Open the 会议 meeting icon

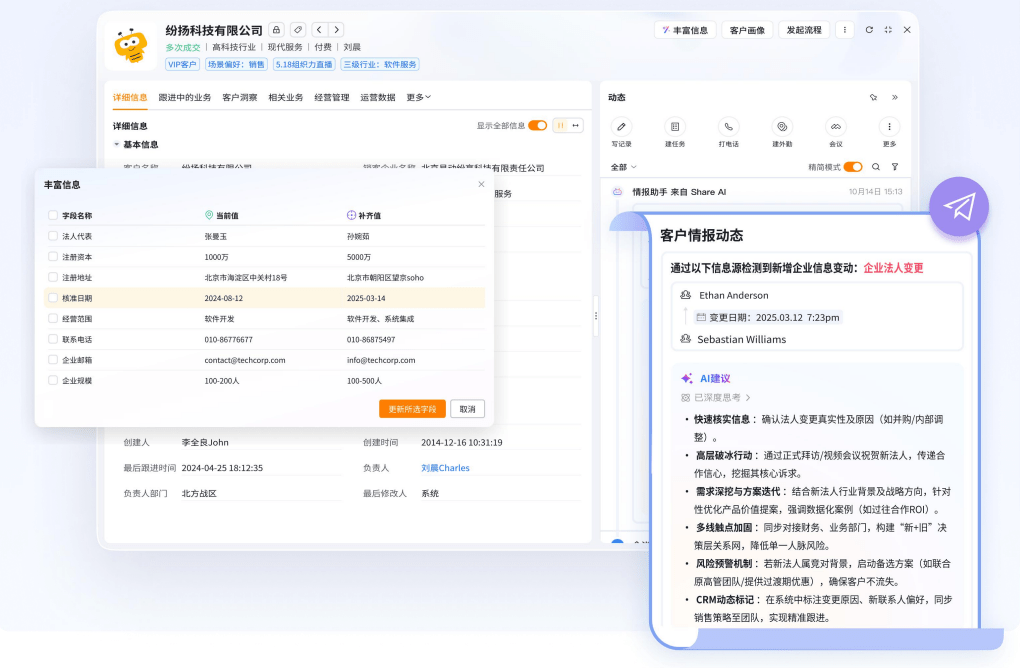835,127
